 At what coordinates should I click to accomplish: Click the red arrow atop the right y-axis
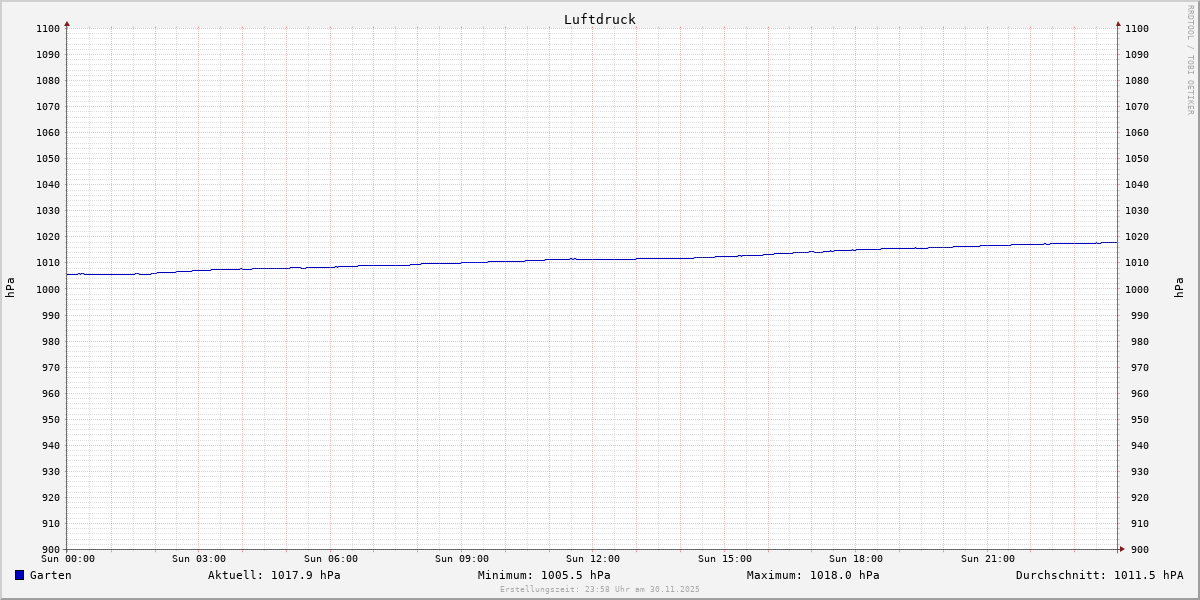1118,23
